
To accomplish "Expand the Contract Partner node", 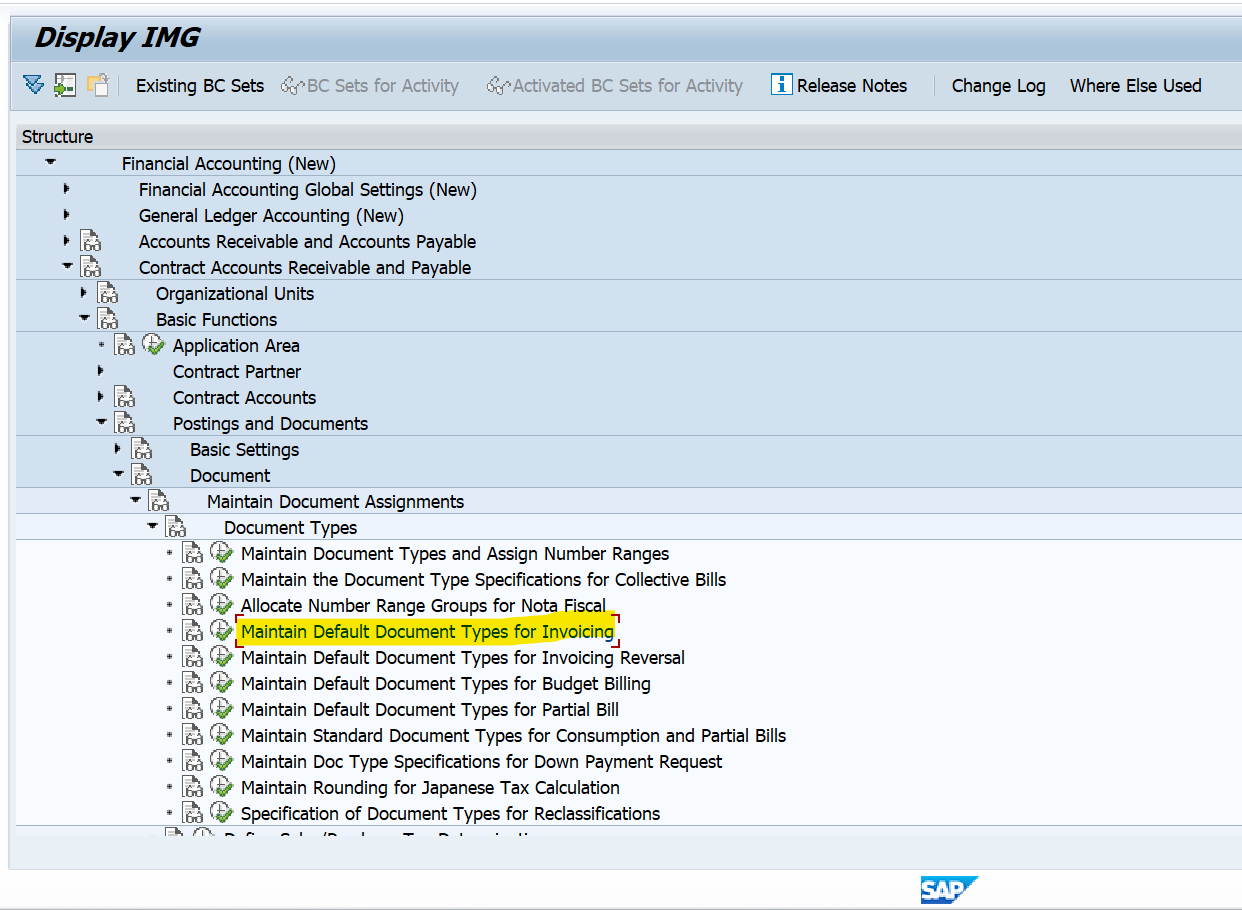I will (100, 371).
